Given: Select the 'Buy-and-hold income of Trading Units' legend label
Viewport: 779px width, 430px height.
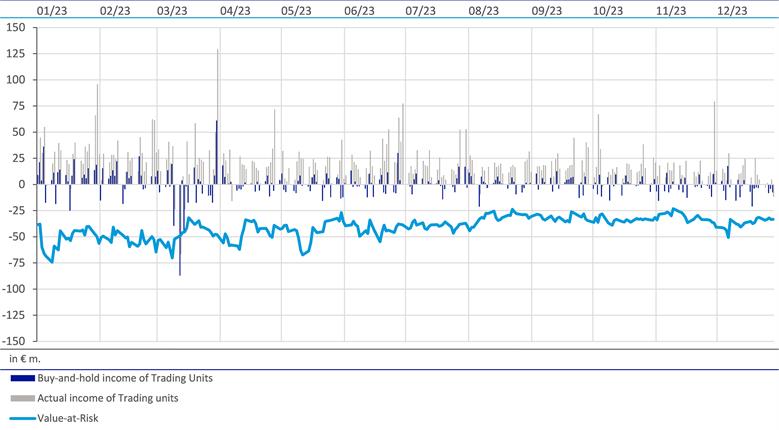Looking at the screenshot, I should pos(126,378).
